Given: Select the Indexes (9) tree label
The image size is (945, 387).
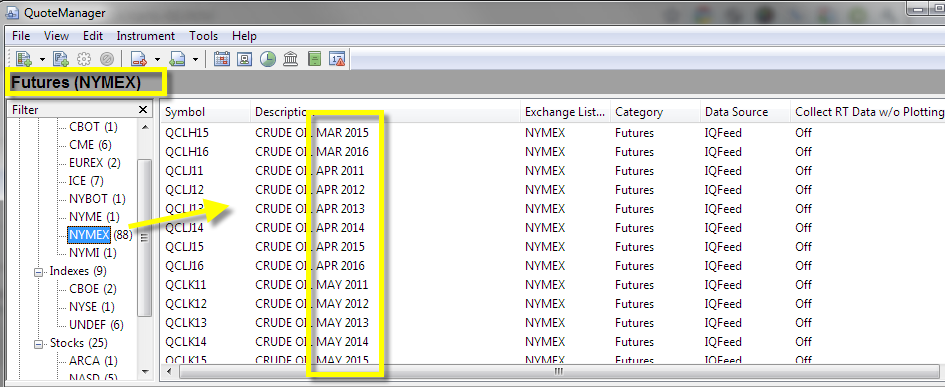Looking at the screenshot, I should click(x=78, y=271).
